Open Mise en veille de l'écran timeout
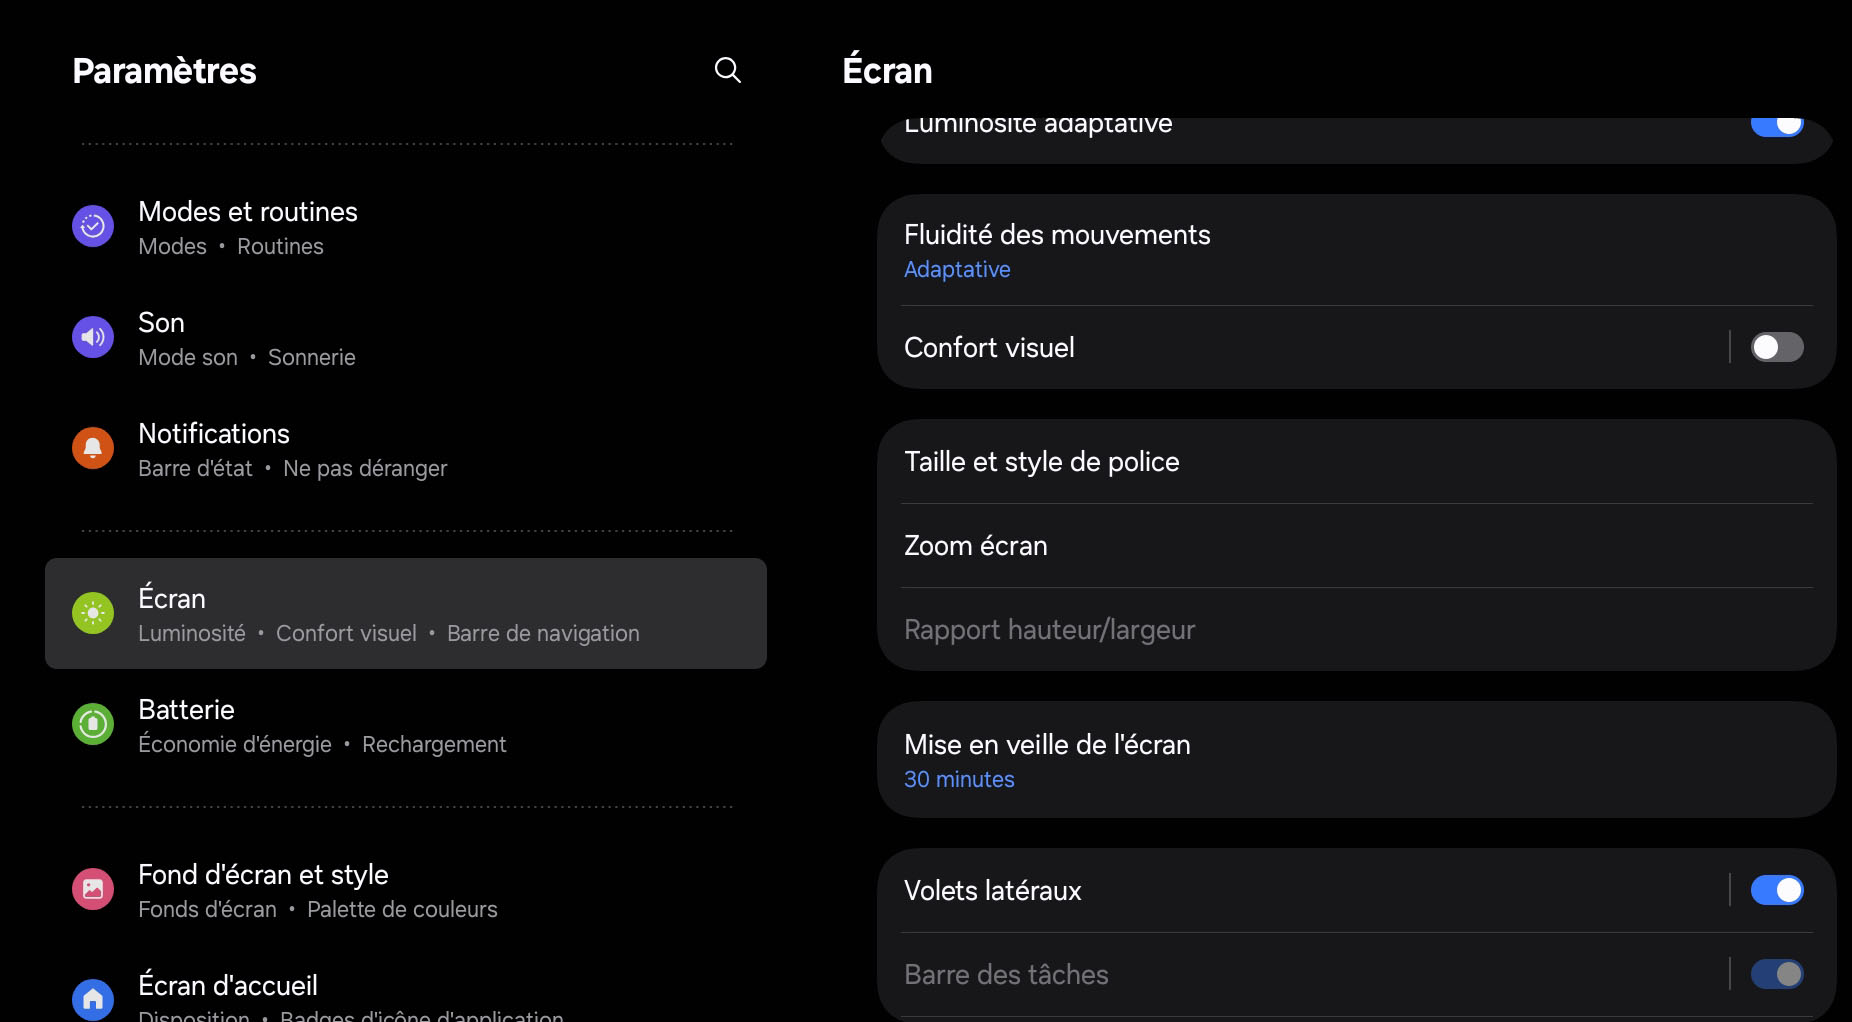Image resolution: width=1852 pixels, height=1022 pixels. point(1046,760)
